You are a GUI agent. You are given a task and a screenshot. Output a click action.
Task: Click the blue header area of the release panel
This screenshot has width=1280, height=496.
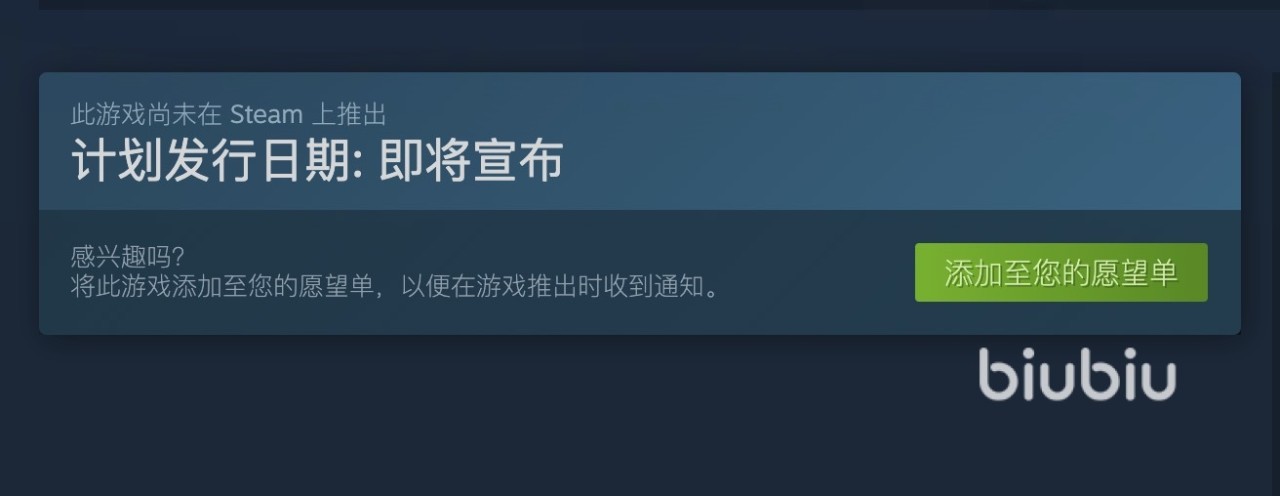(x=640, y=141)
